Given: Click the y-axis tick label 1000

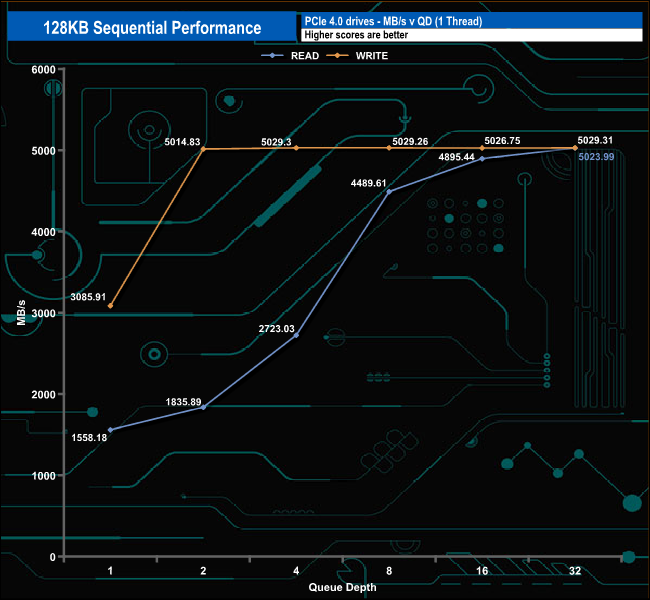Looking at the screenshot, I should pyautogui.click(x=44, y=476).
